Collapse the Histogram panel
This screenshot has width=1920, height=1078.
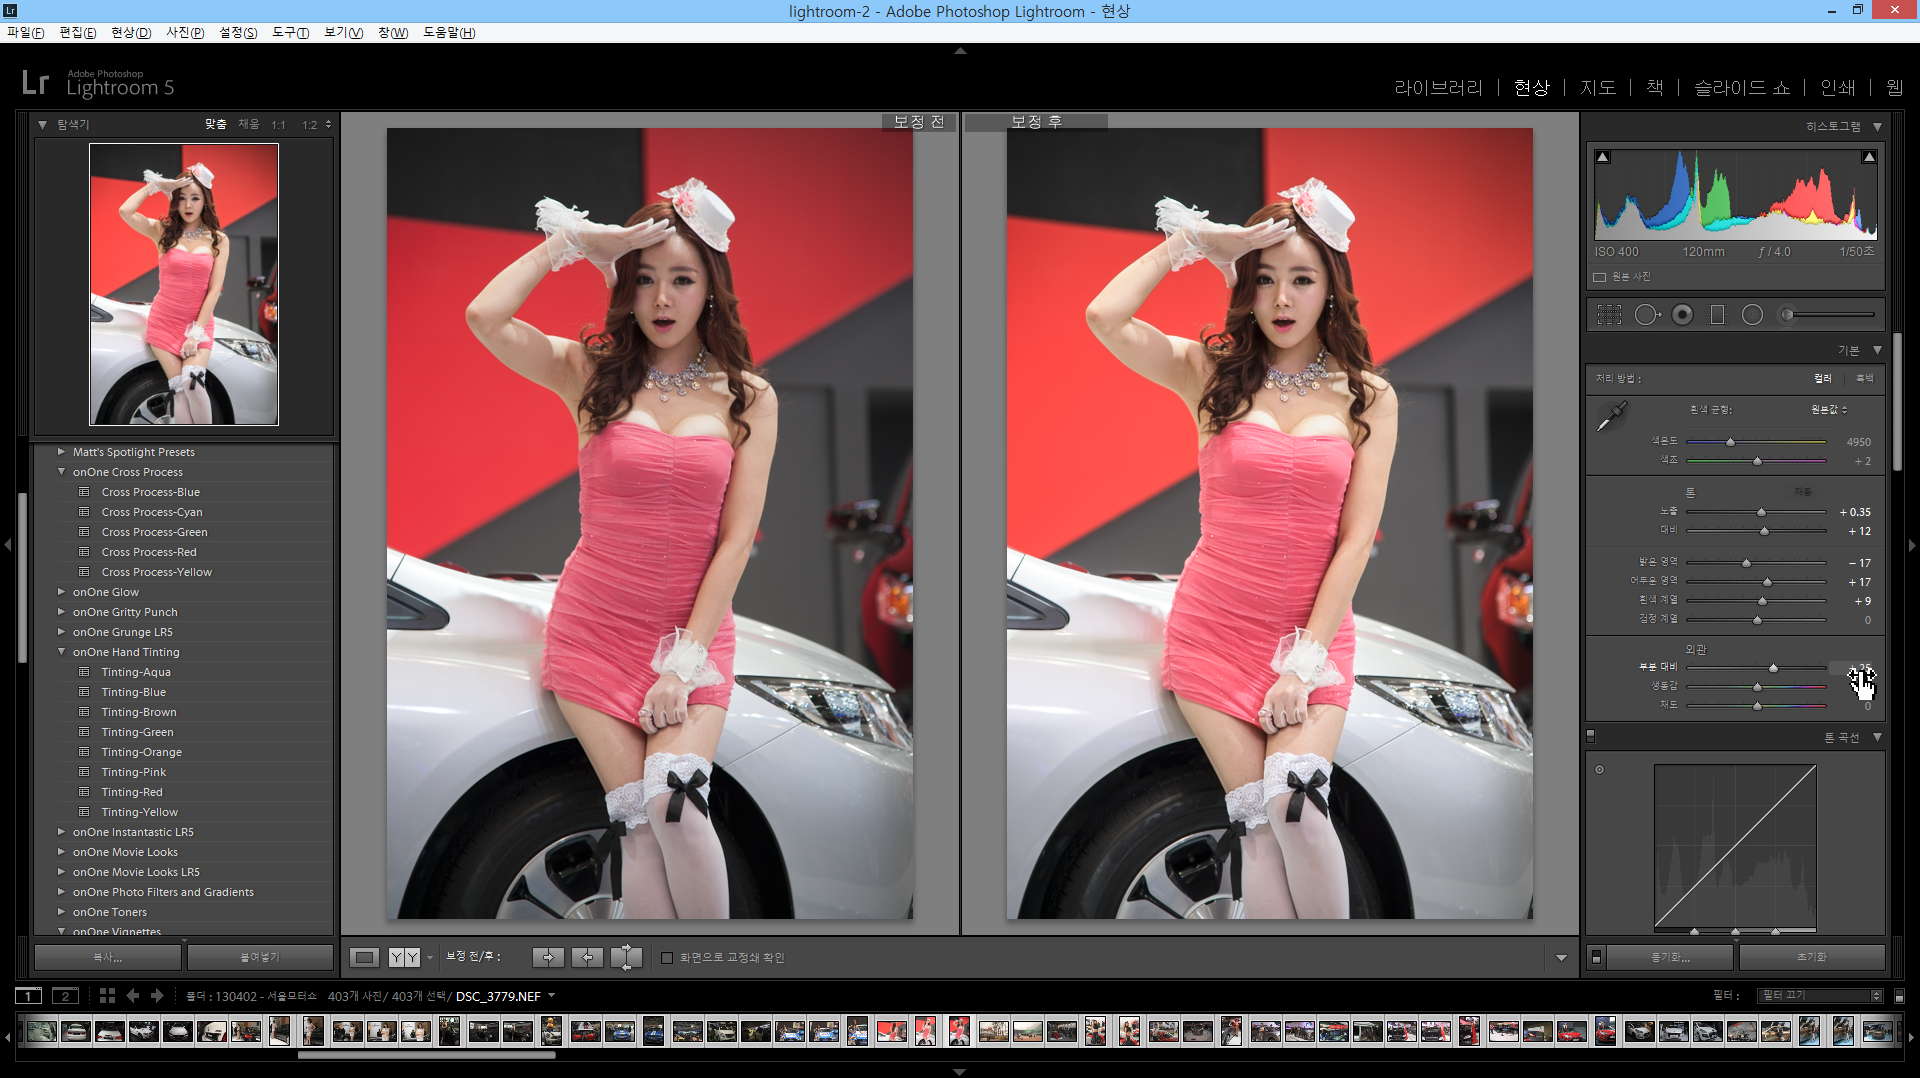click(x=1877, y=127)
